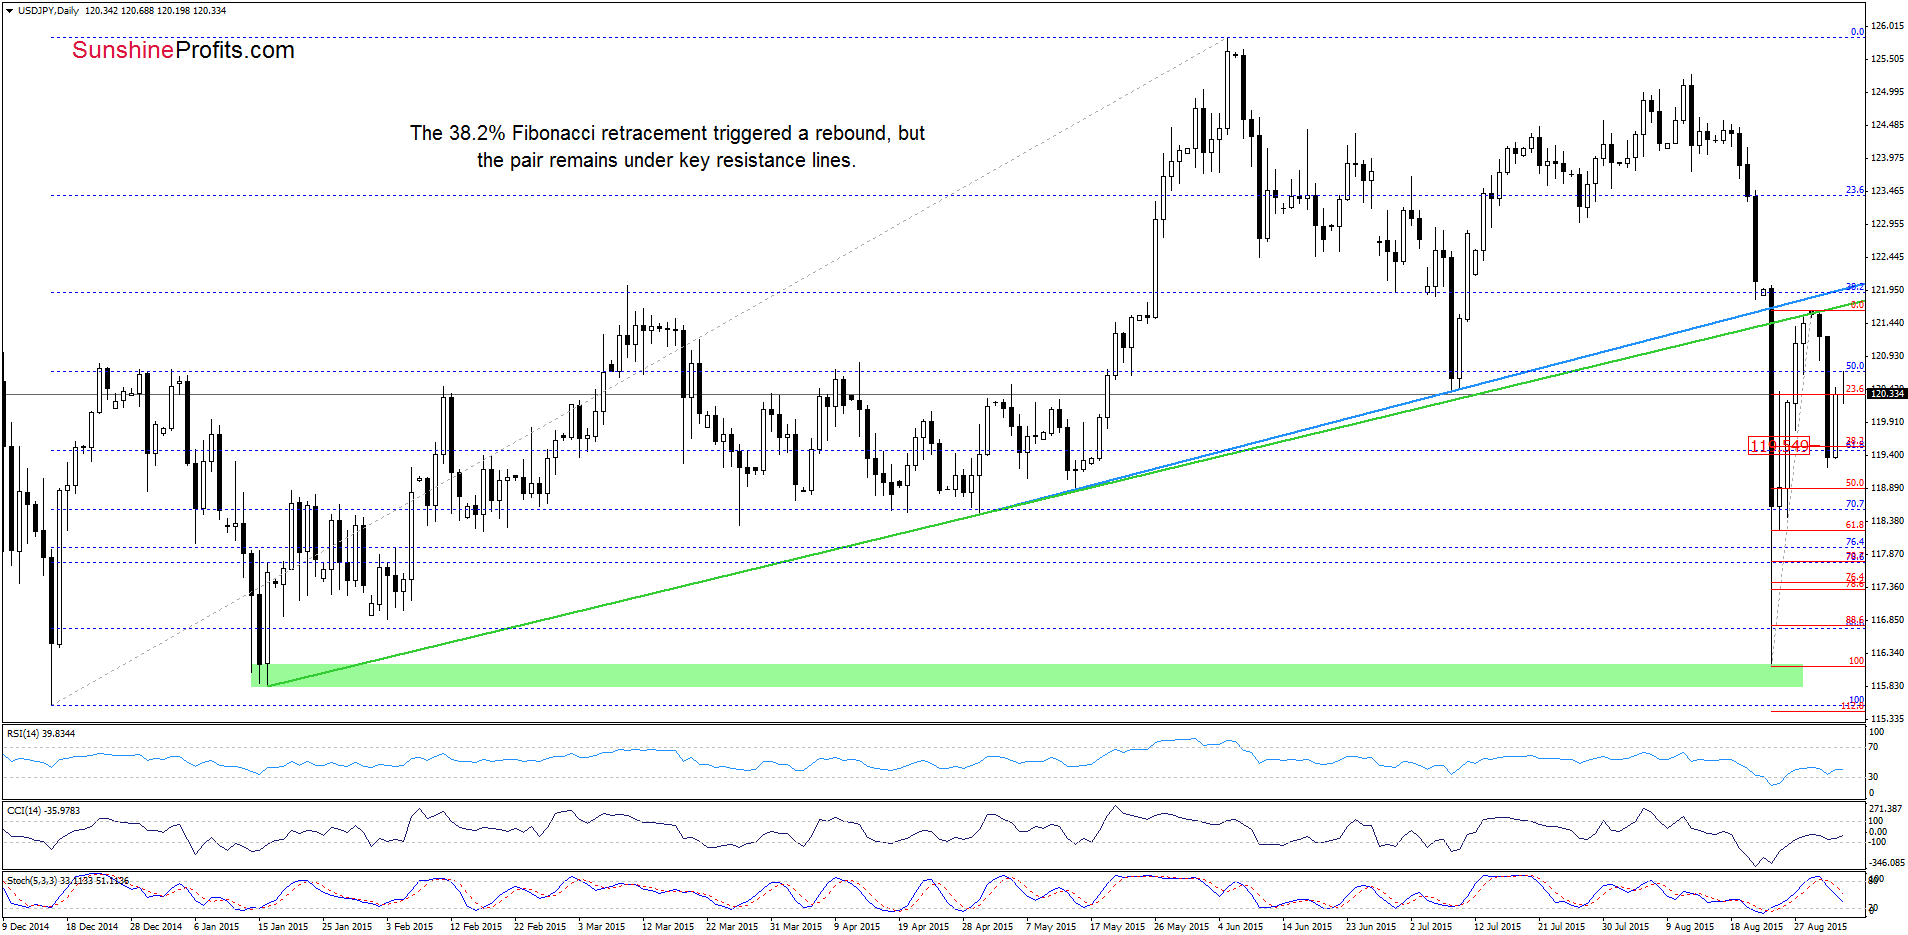Click the blue 88.6 Fibonacci level label
1908x935 pixels.
tap(1855, 621)
